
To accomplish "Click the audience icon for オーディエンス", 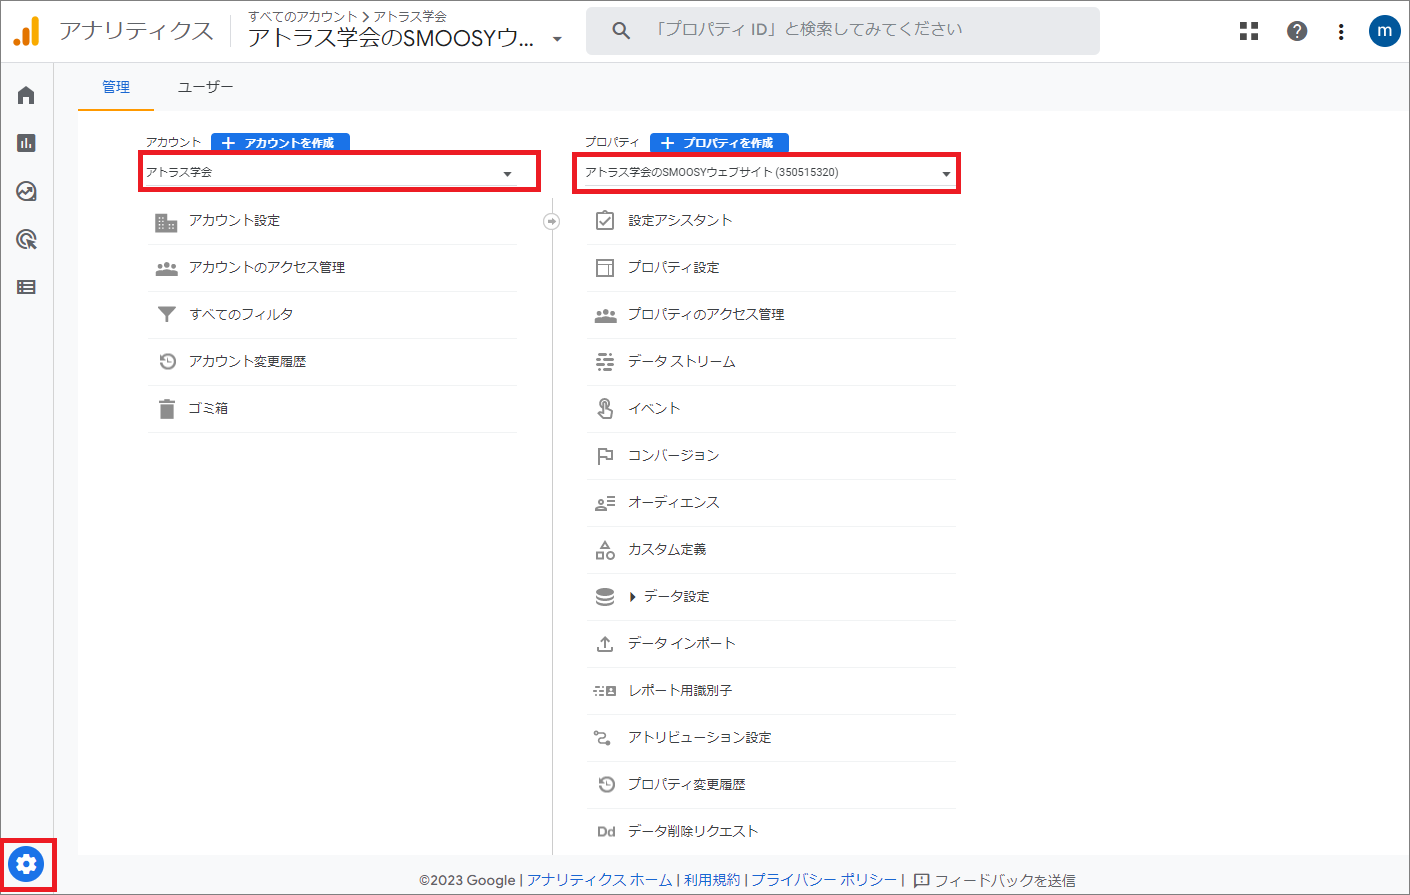I will (605, 503).
